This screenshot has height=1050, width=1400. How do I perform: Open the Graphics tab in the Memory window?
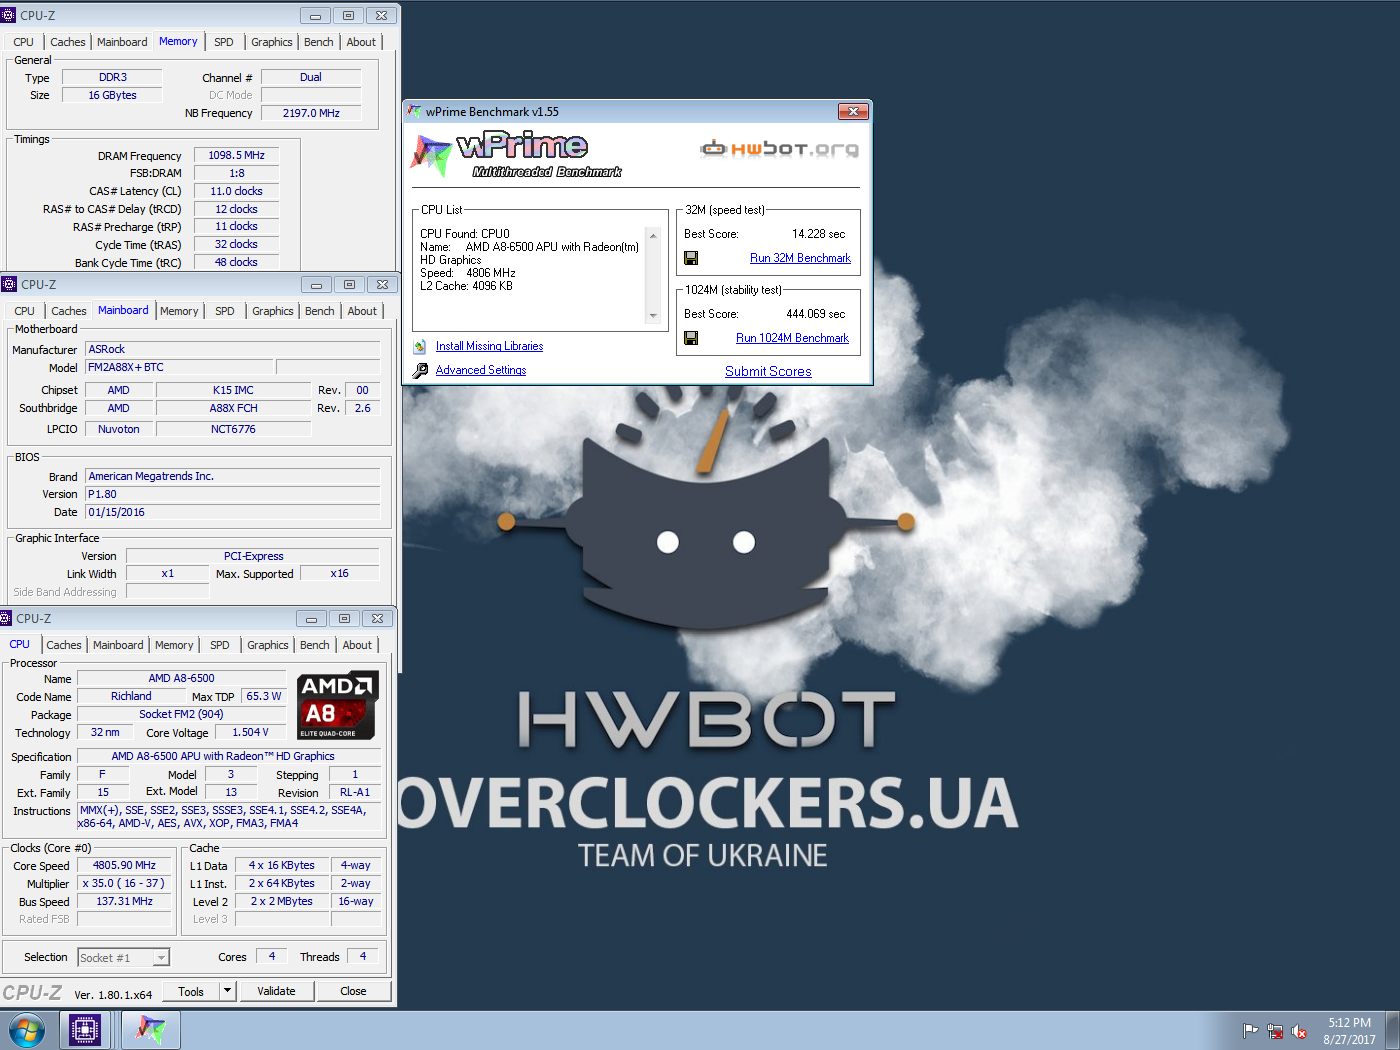(272, 42)
